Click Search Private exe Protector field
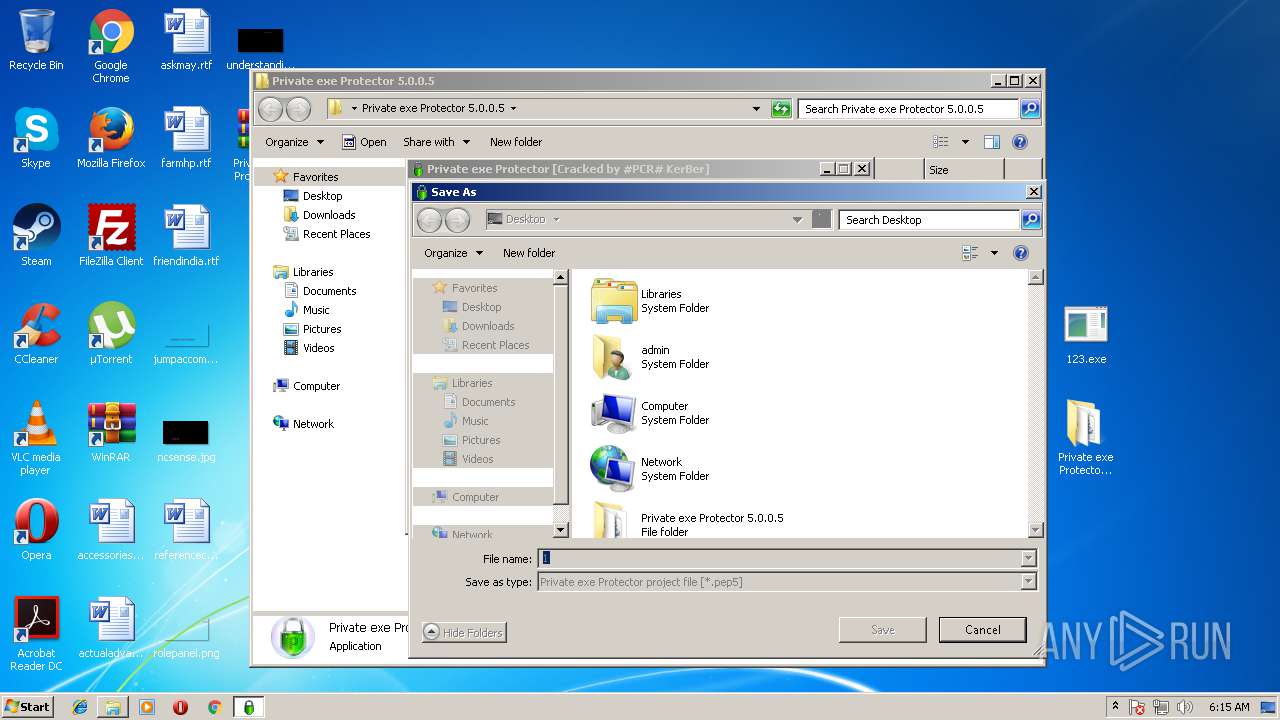 908,109
